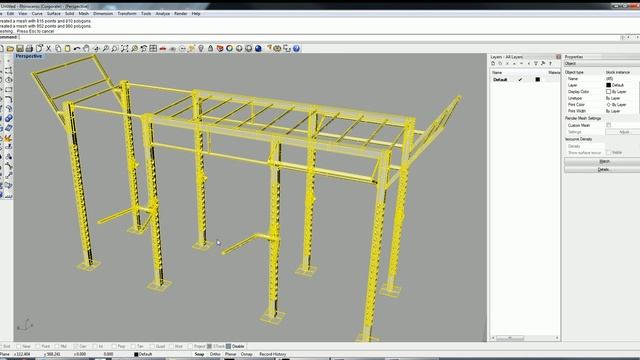This screenshot has width=640, height=360.
Task: Click the Details button in Properties
Action: click(x=604, y=169)
